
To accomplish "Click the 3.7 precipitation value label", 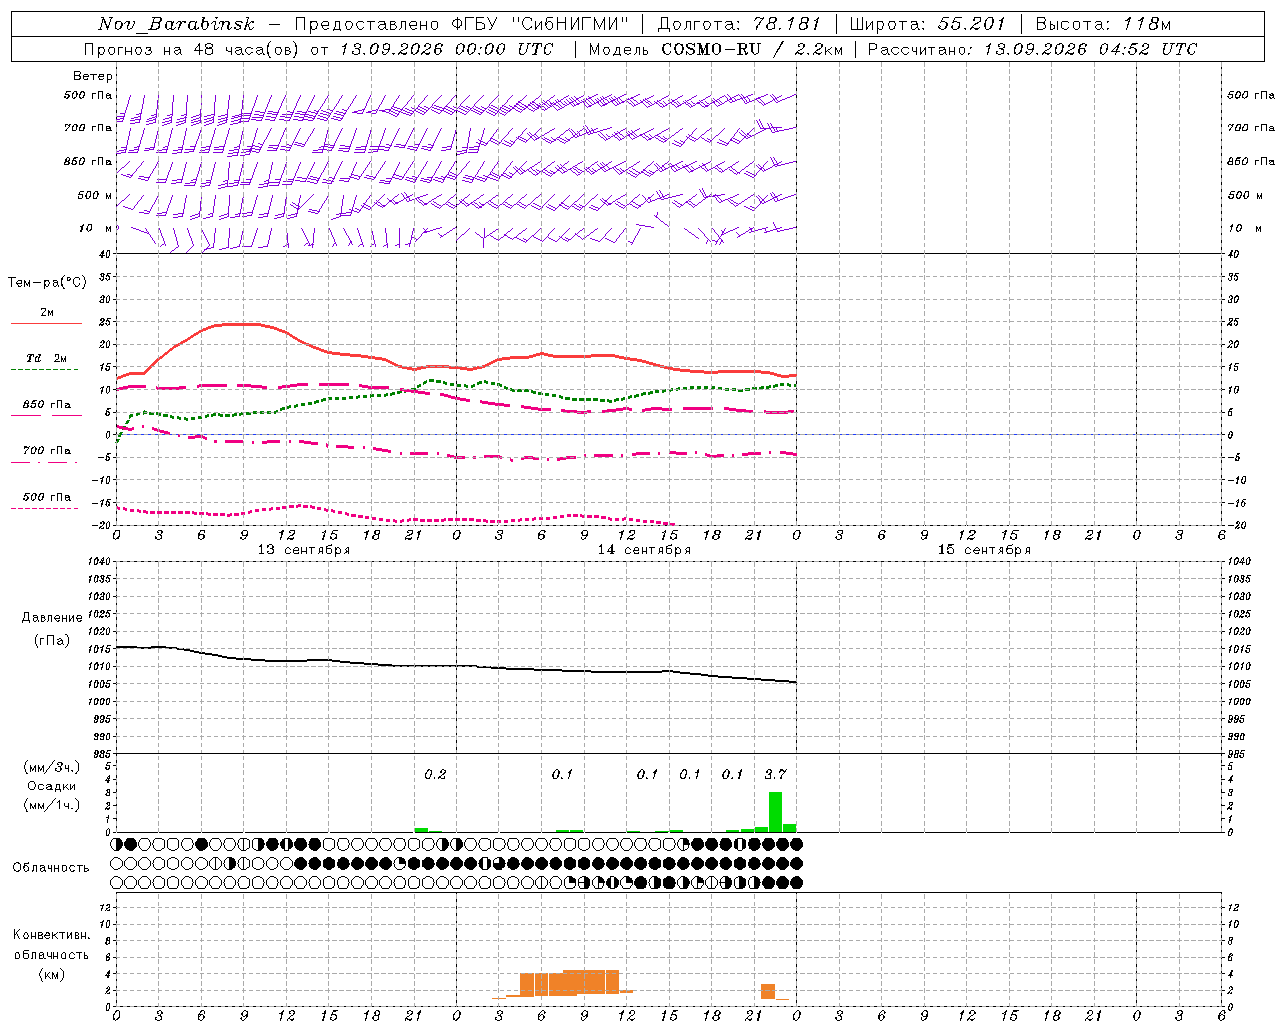I will click(x=775, y=774).
